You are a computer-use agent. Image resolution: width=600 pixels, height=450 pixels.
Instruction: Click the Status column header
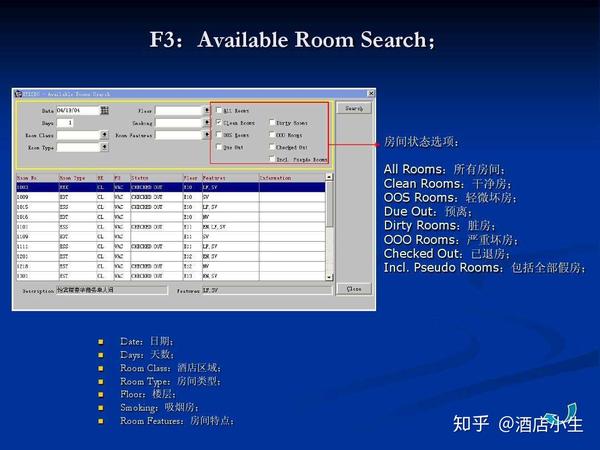[157, 178]
